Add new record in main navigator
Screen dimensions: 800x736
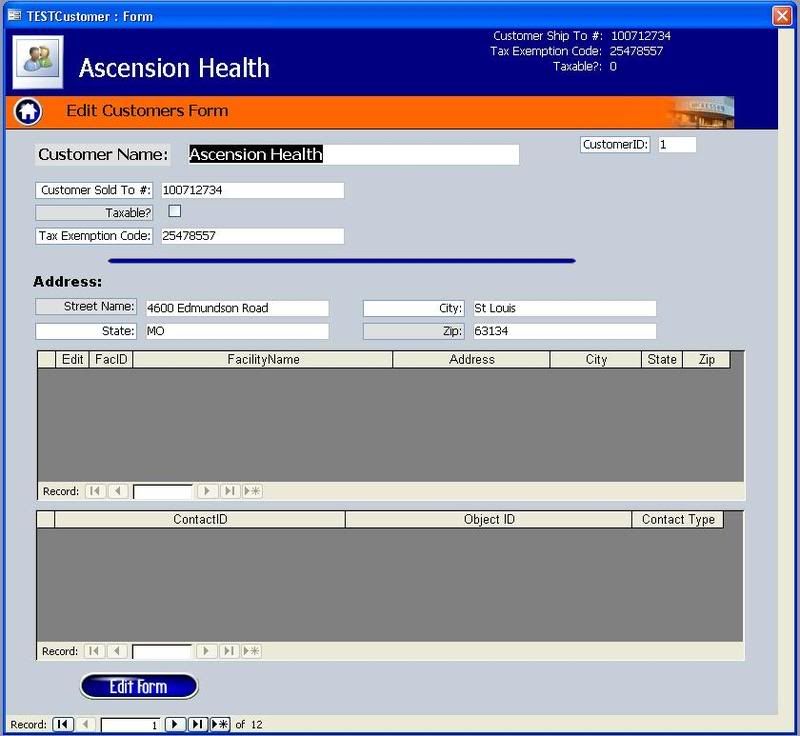[x=220, y=724]
